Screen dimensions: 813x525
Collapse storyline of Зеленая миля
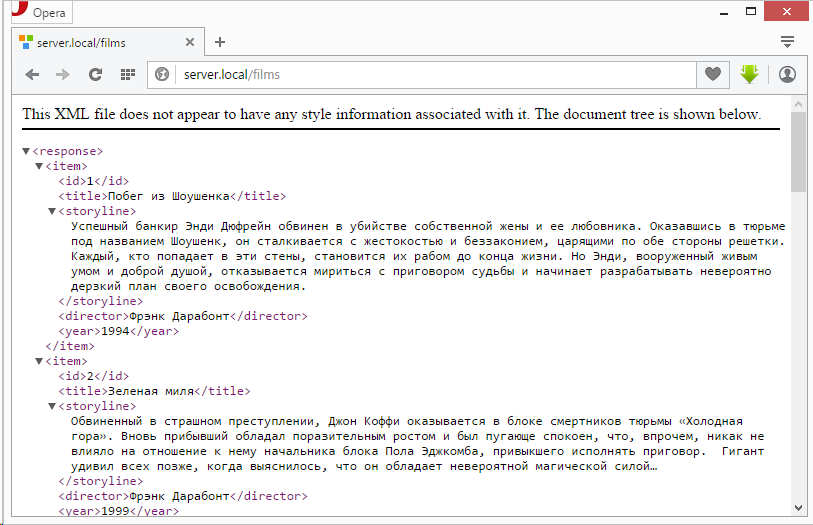52,406
